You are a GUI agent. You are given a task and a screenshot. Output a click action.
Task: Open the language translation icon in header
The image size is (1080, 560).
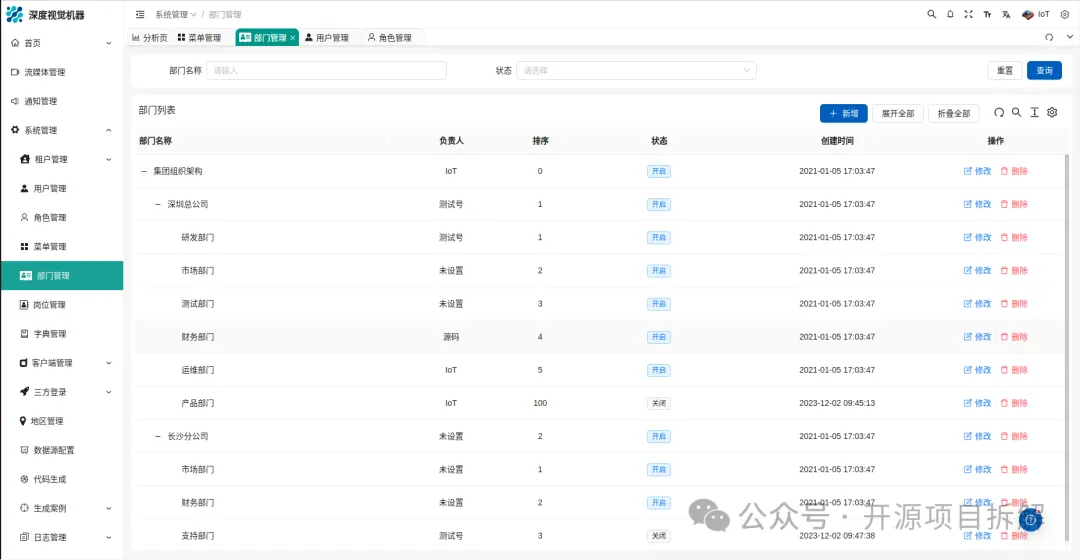(1006, 14)
